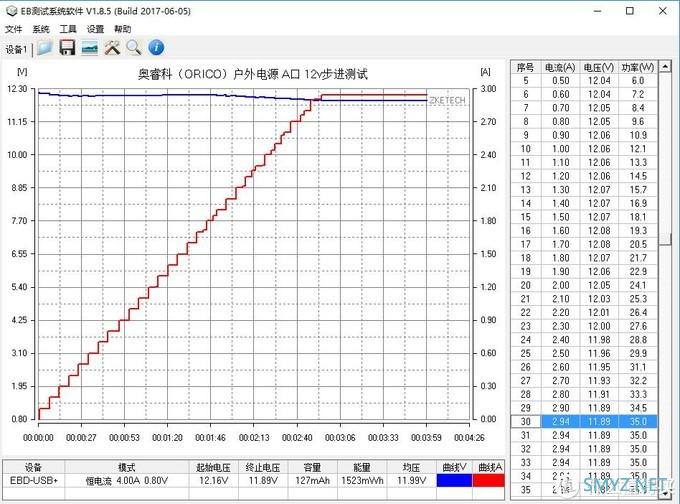Screen dimensions: 680x504
Task: Click the blue info icon
Action: click(x=156, y=48)
